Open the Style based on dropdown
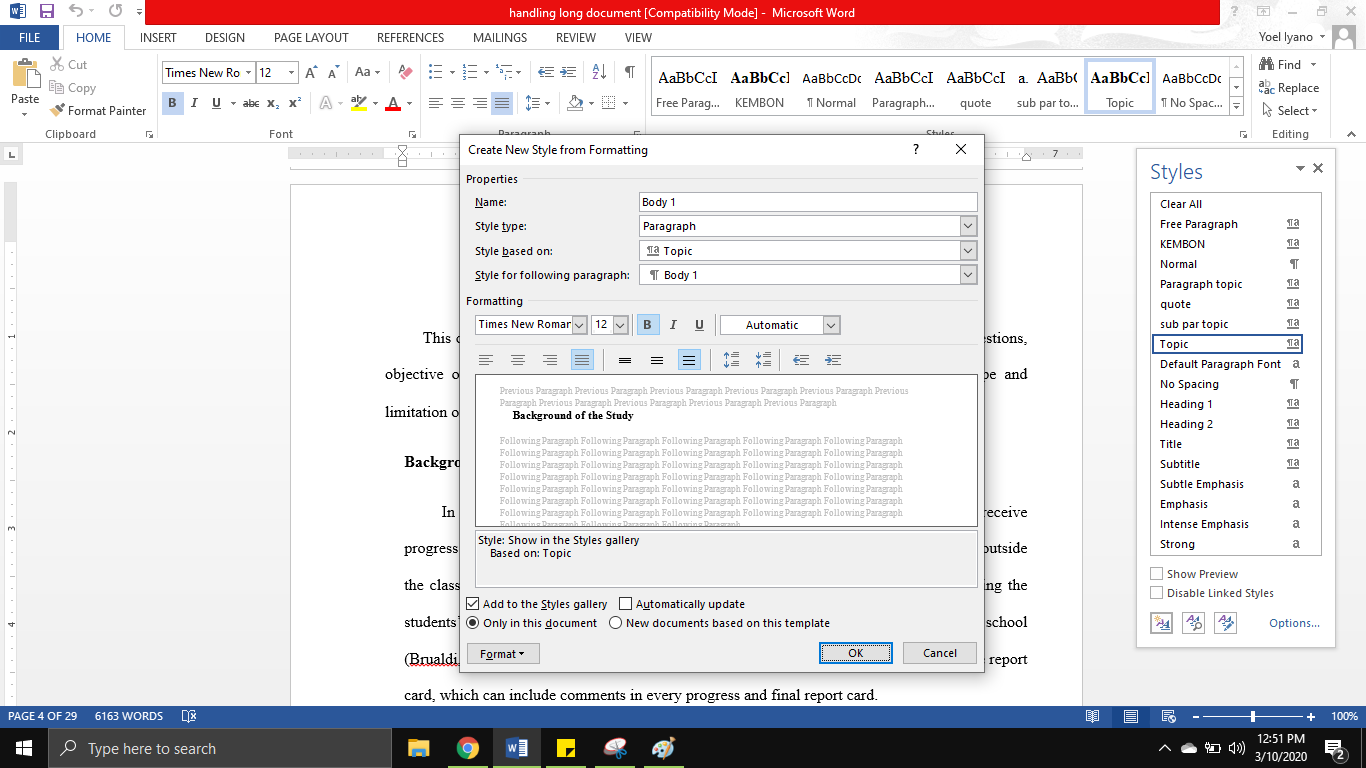1366x768 pixels. (x=966, y=250)
